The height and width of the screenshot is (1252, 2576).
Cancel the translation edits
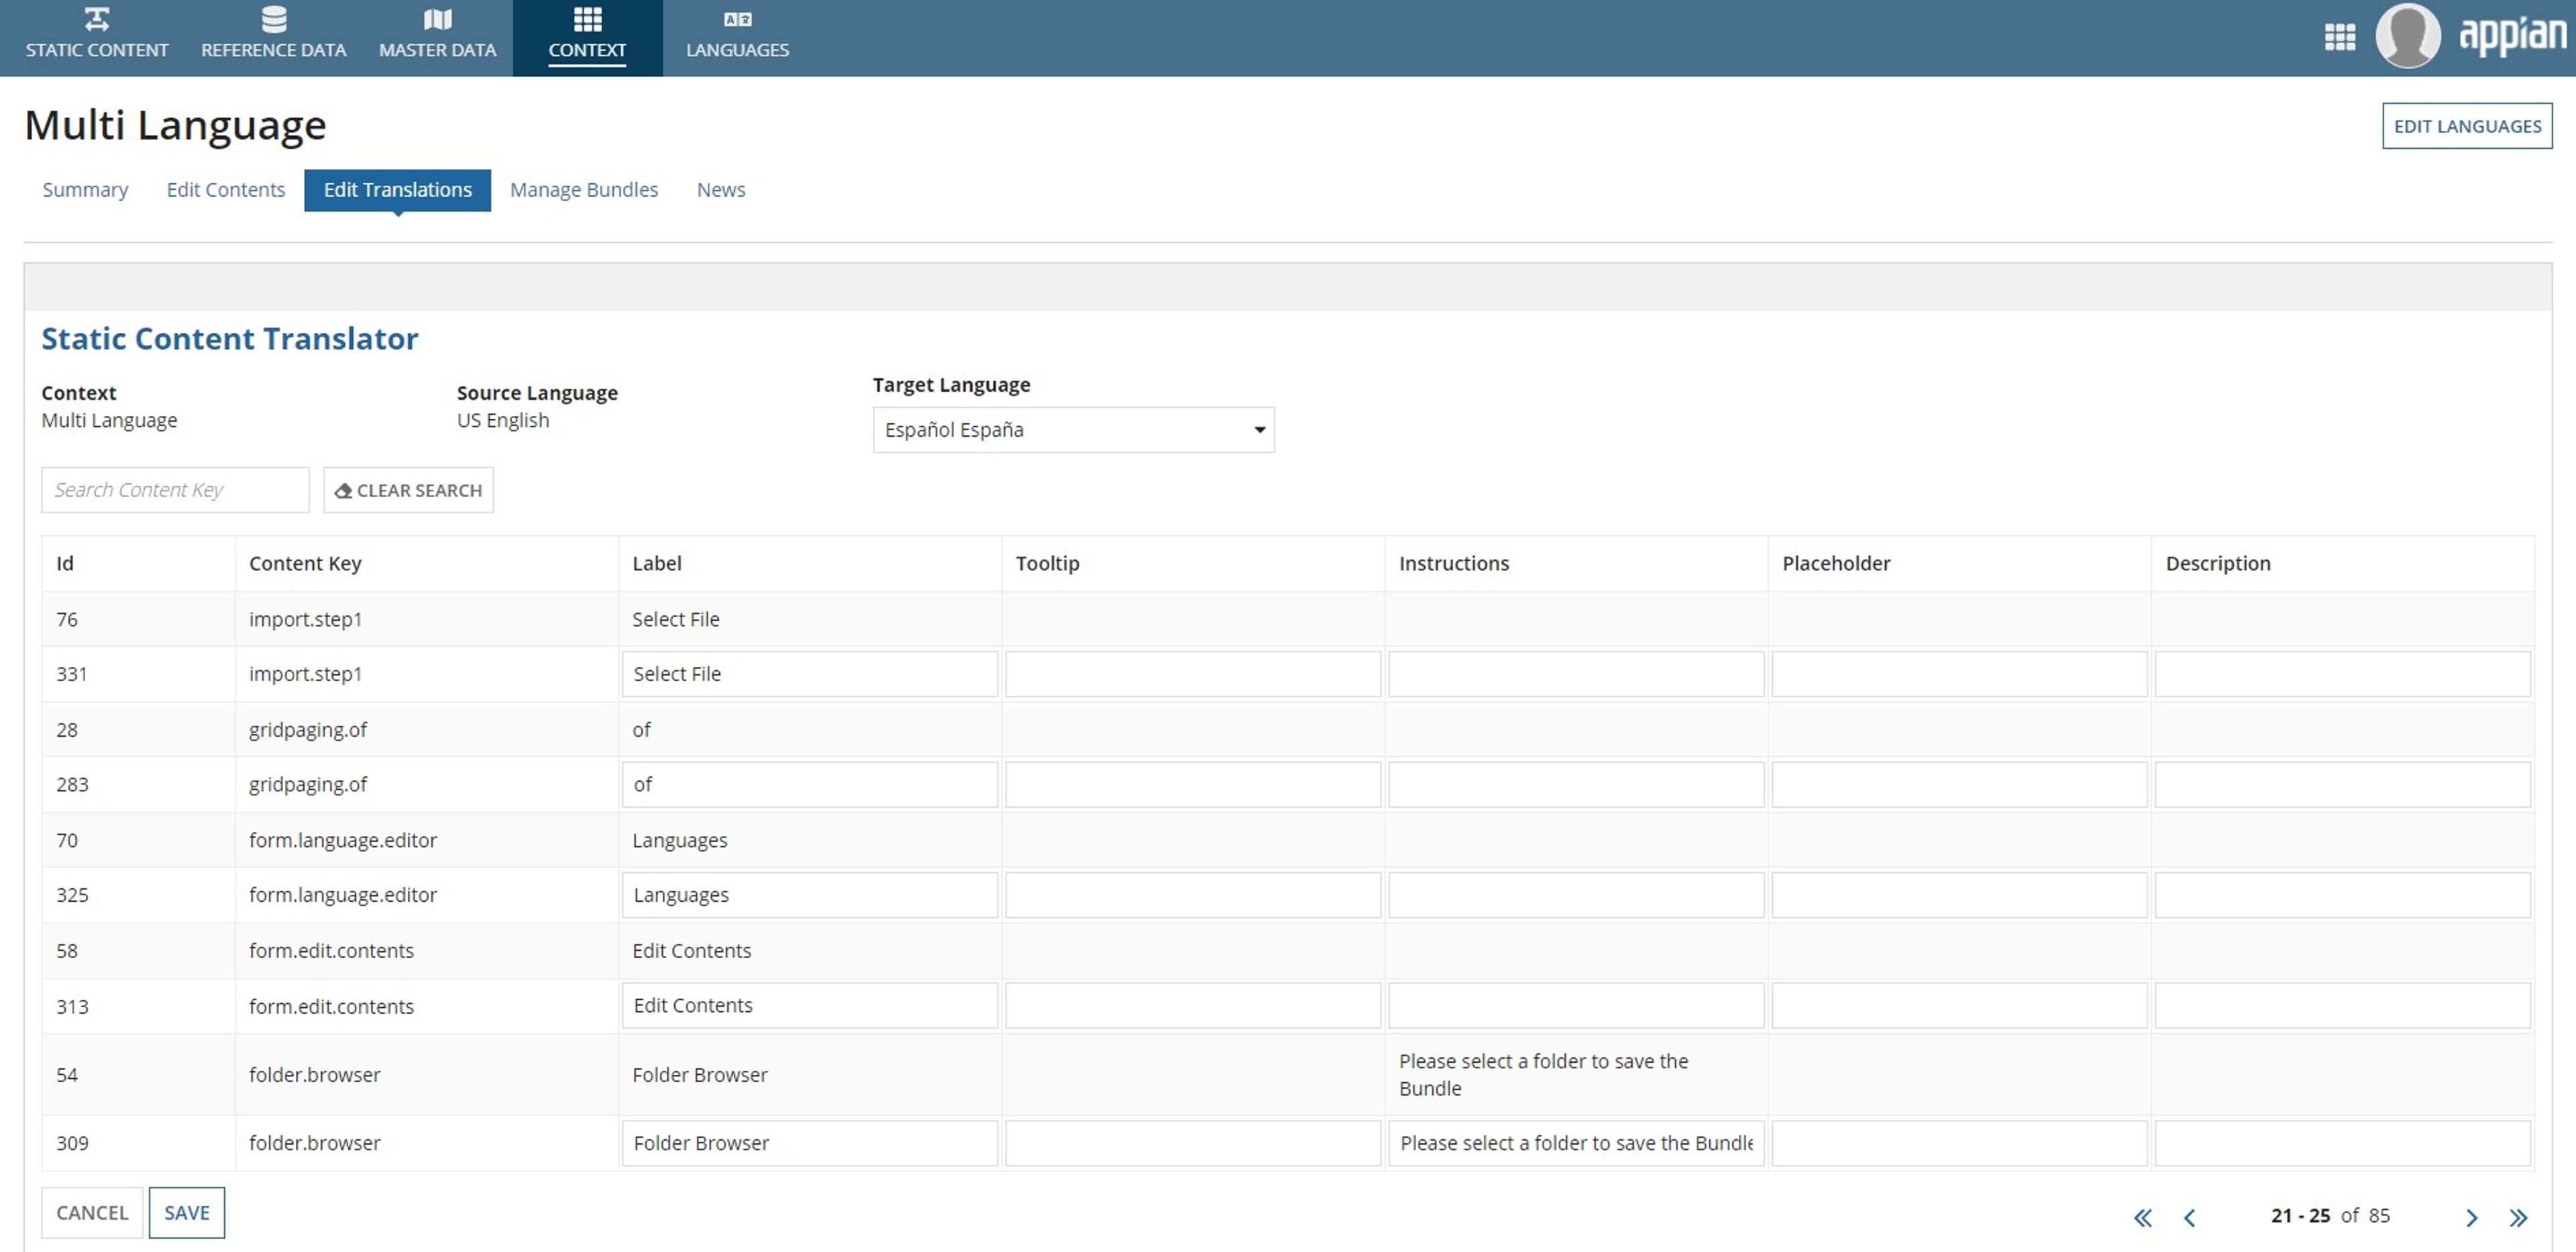[92, 1213]
